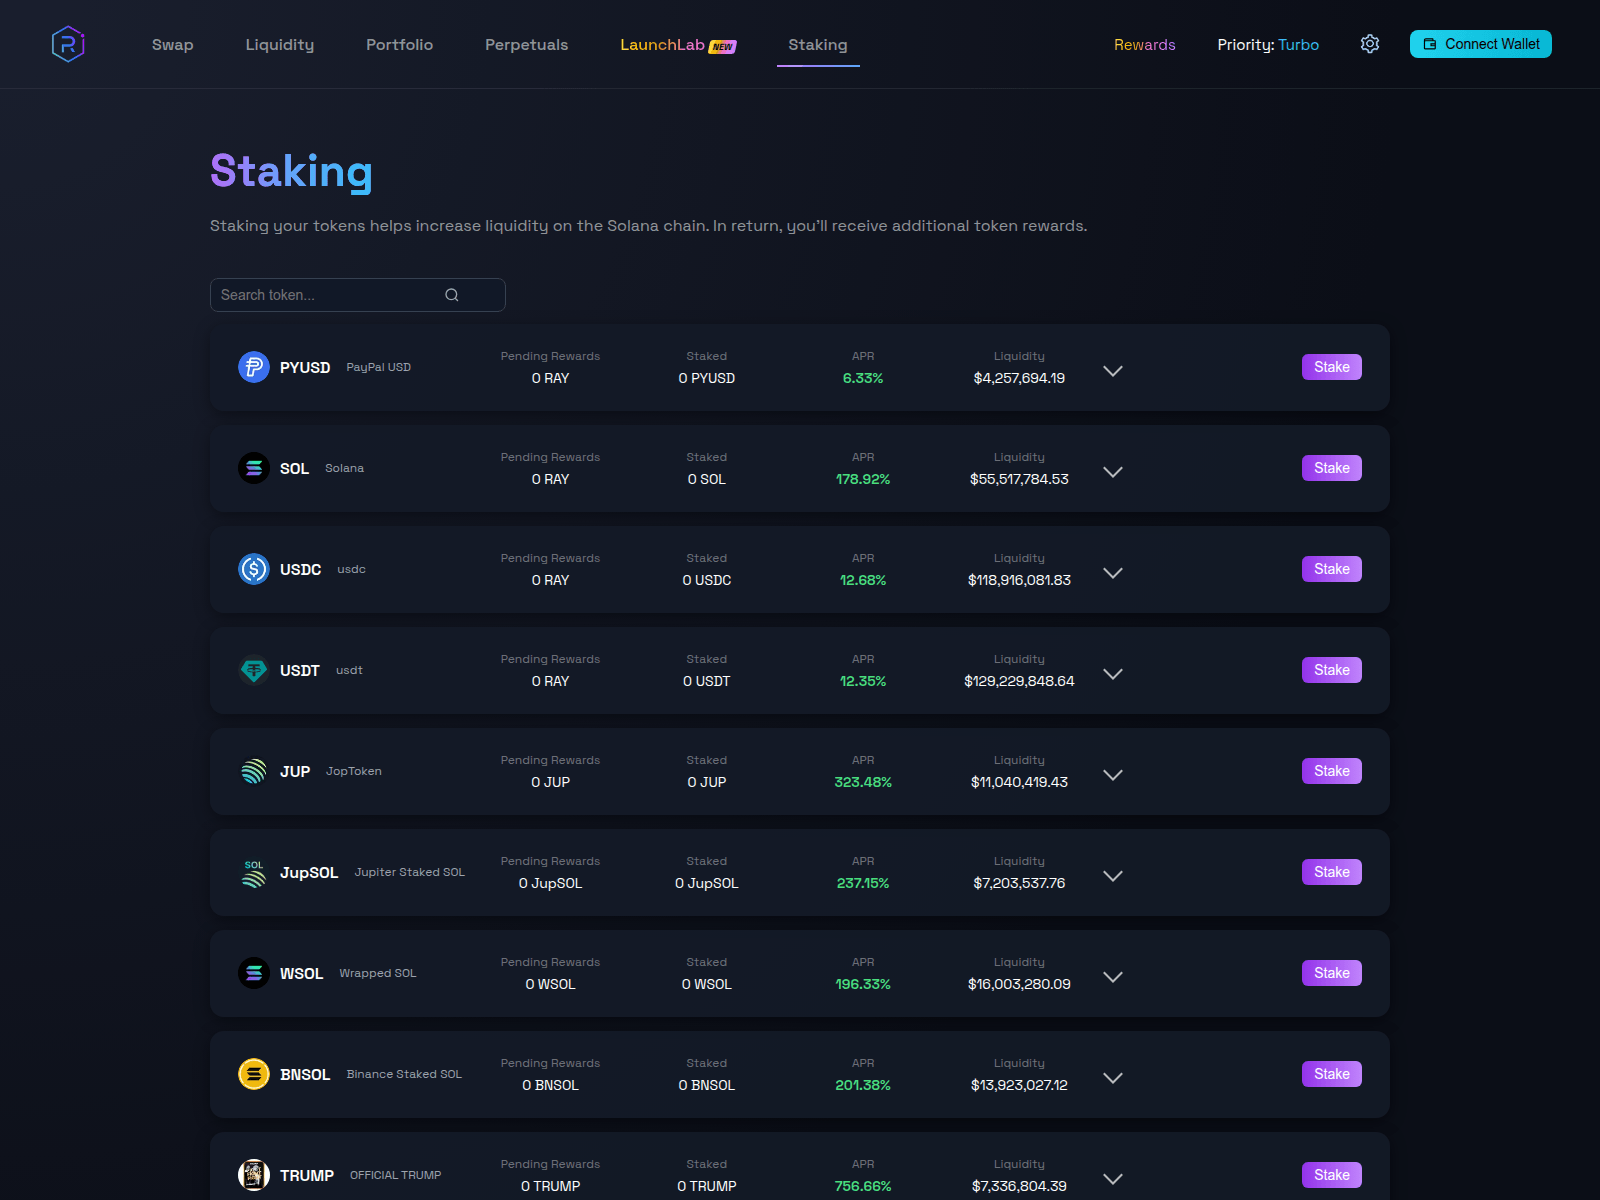Viewport: 1600px width, 1200px height.
Task: Click the 196.33% APR value
Action: click(863, 984)
